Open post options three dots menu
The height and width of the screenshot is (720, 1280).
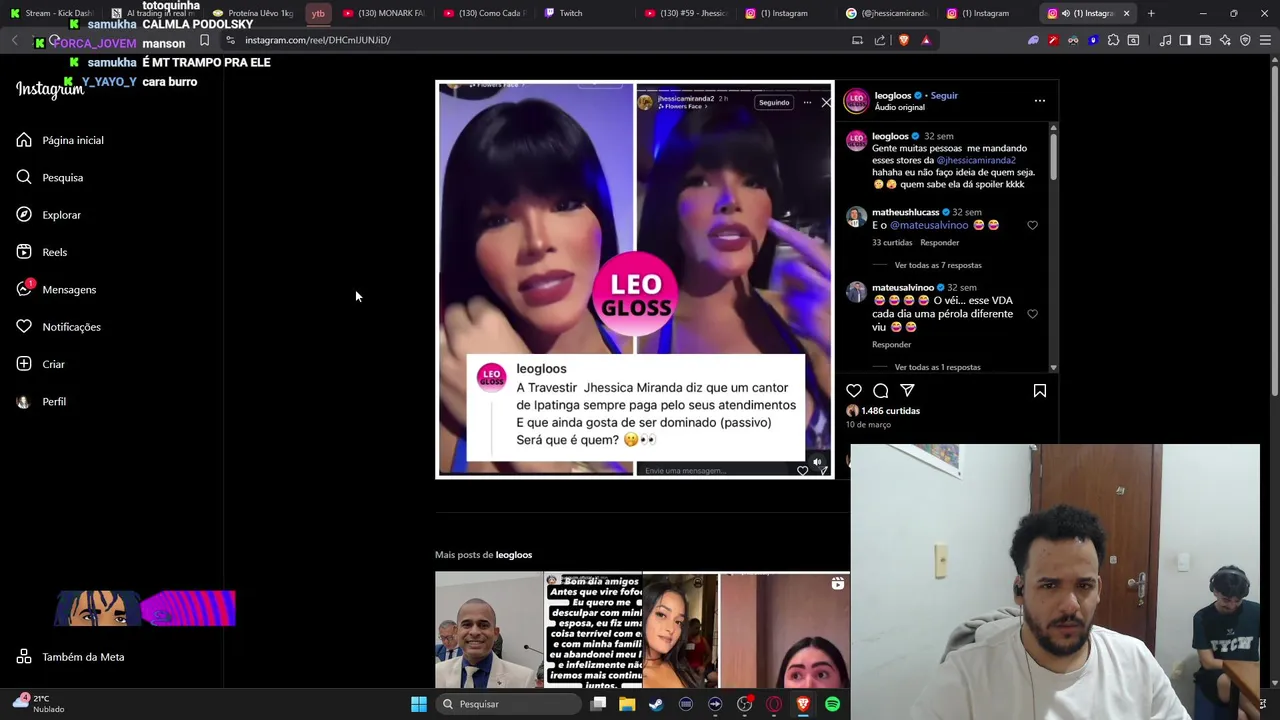[x=1040, y=101]
